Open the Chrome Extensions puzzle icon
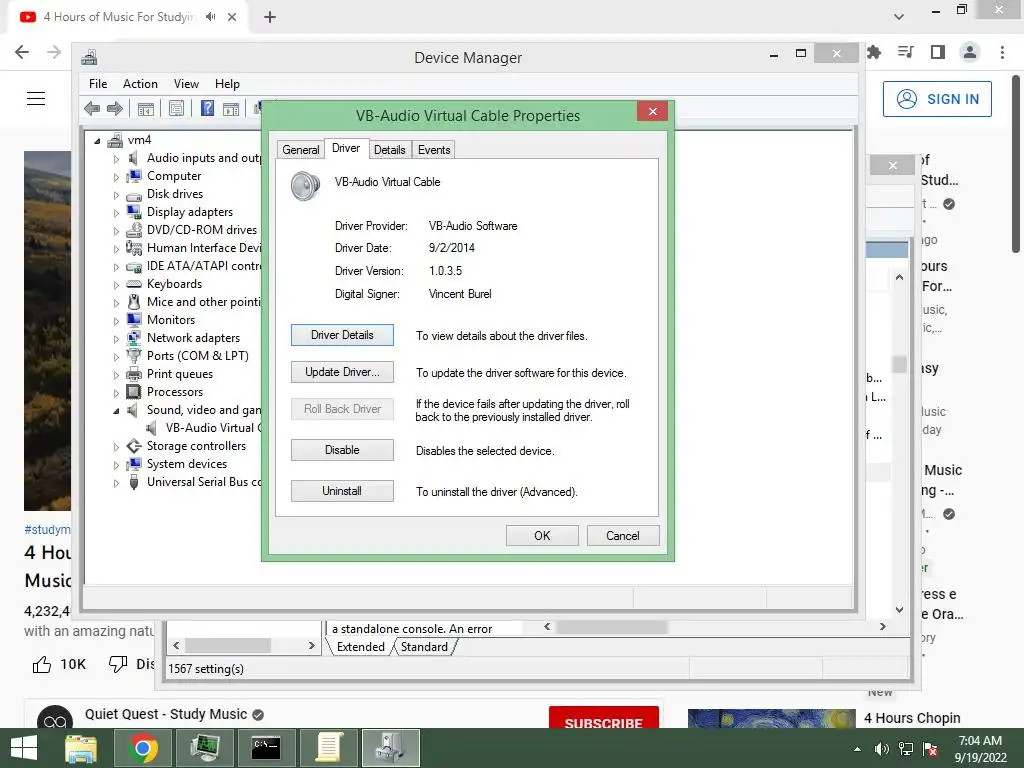This screenshot has height=768, width=1024. click(x=874, y=52)
